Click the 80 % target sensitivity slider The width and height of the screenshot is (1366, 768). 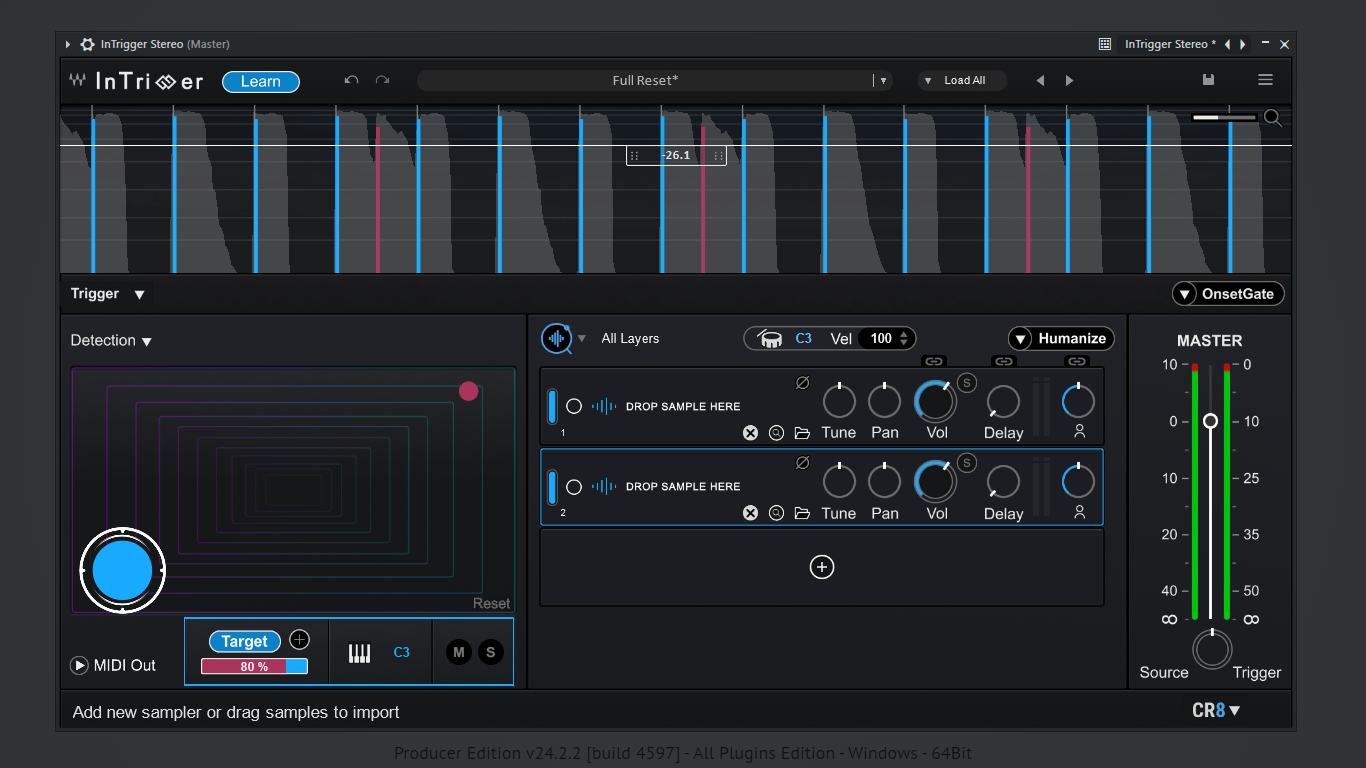click(x=254, y=667)
